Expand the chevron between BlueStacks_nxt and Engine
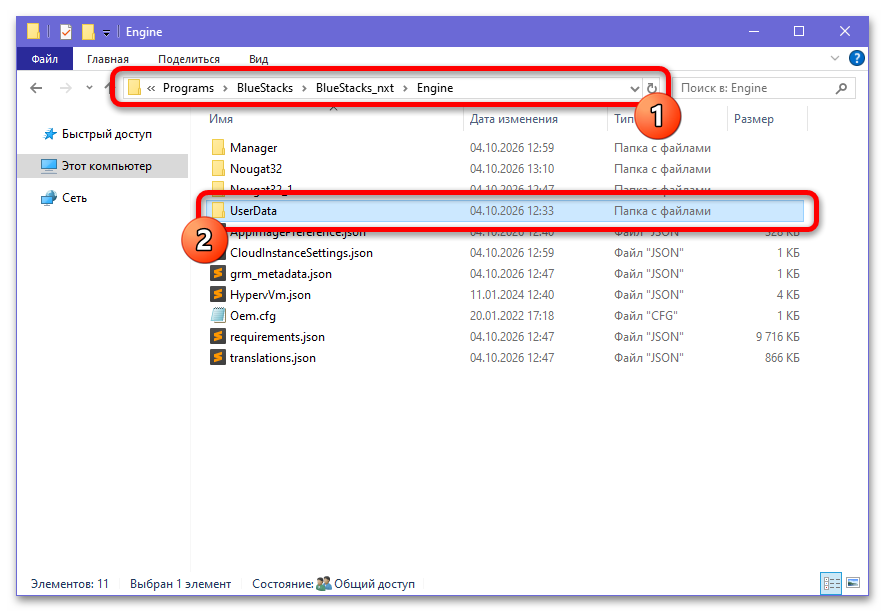 (405, 88)
